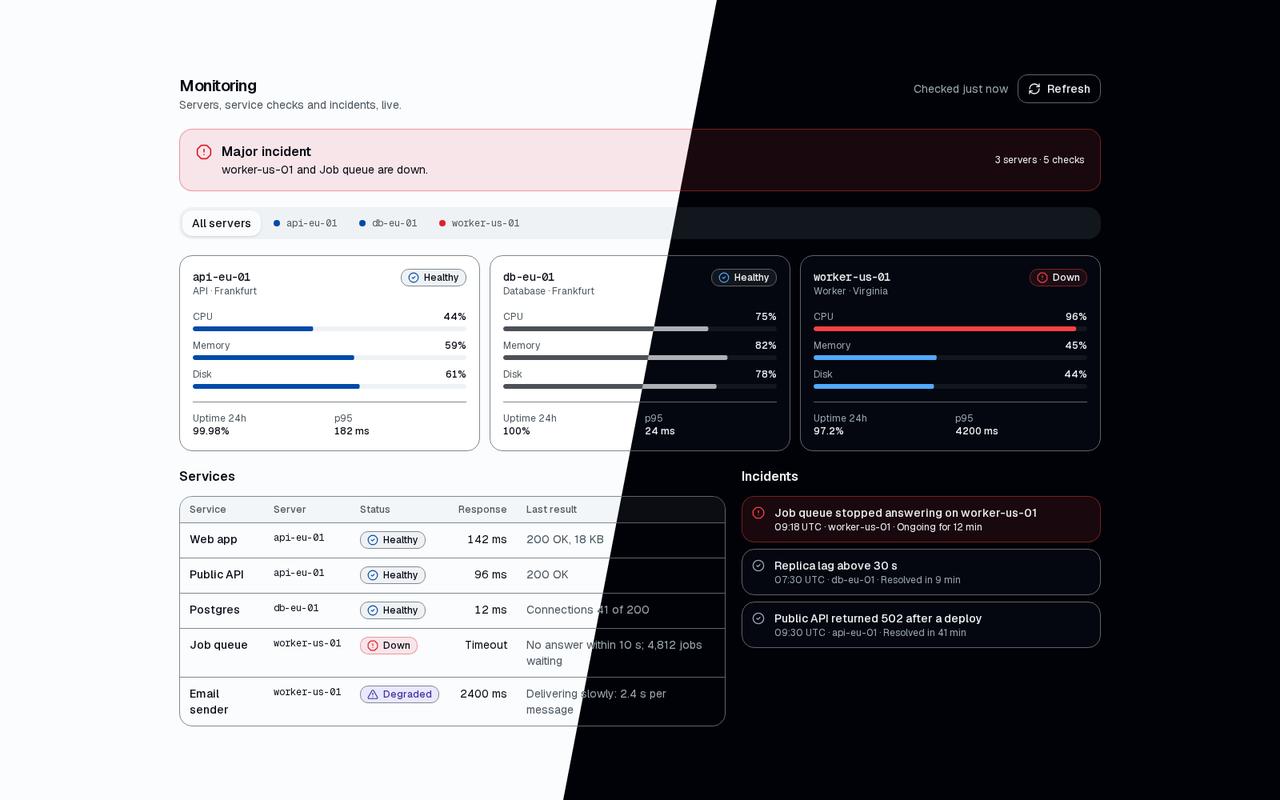The image size is (1280, 800).
Task: Click the Response column header
Action: point(482,509)
